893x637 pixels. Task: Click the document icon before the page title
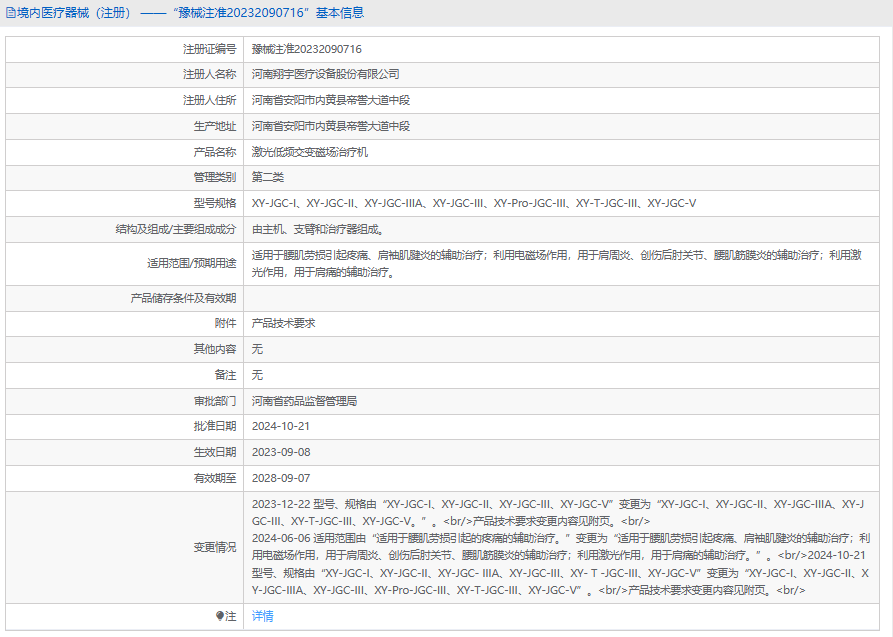click(x=11, y=13)
